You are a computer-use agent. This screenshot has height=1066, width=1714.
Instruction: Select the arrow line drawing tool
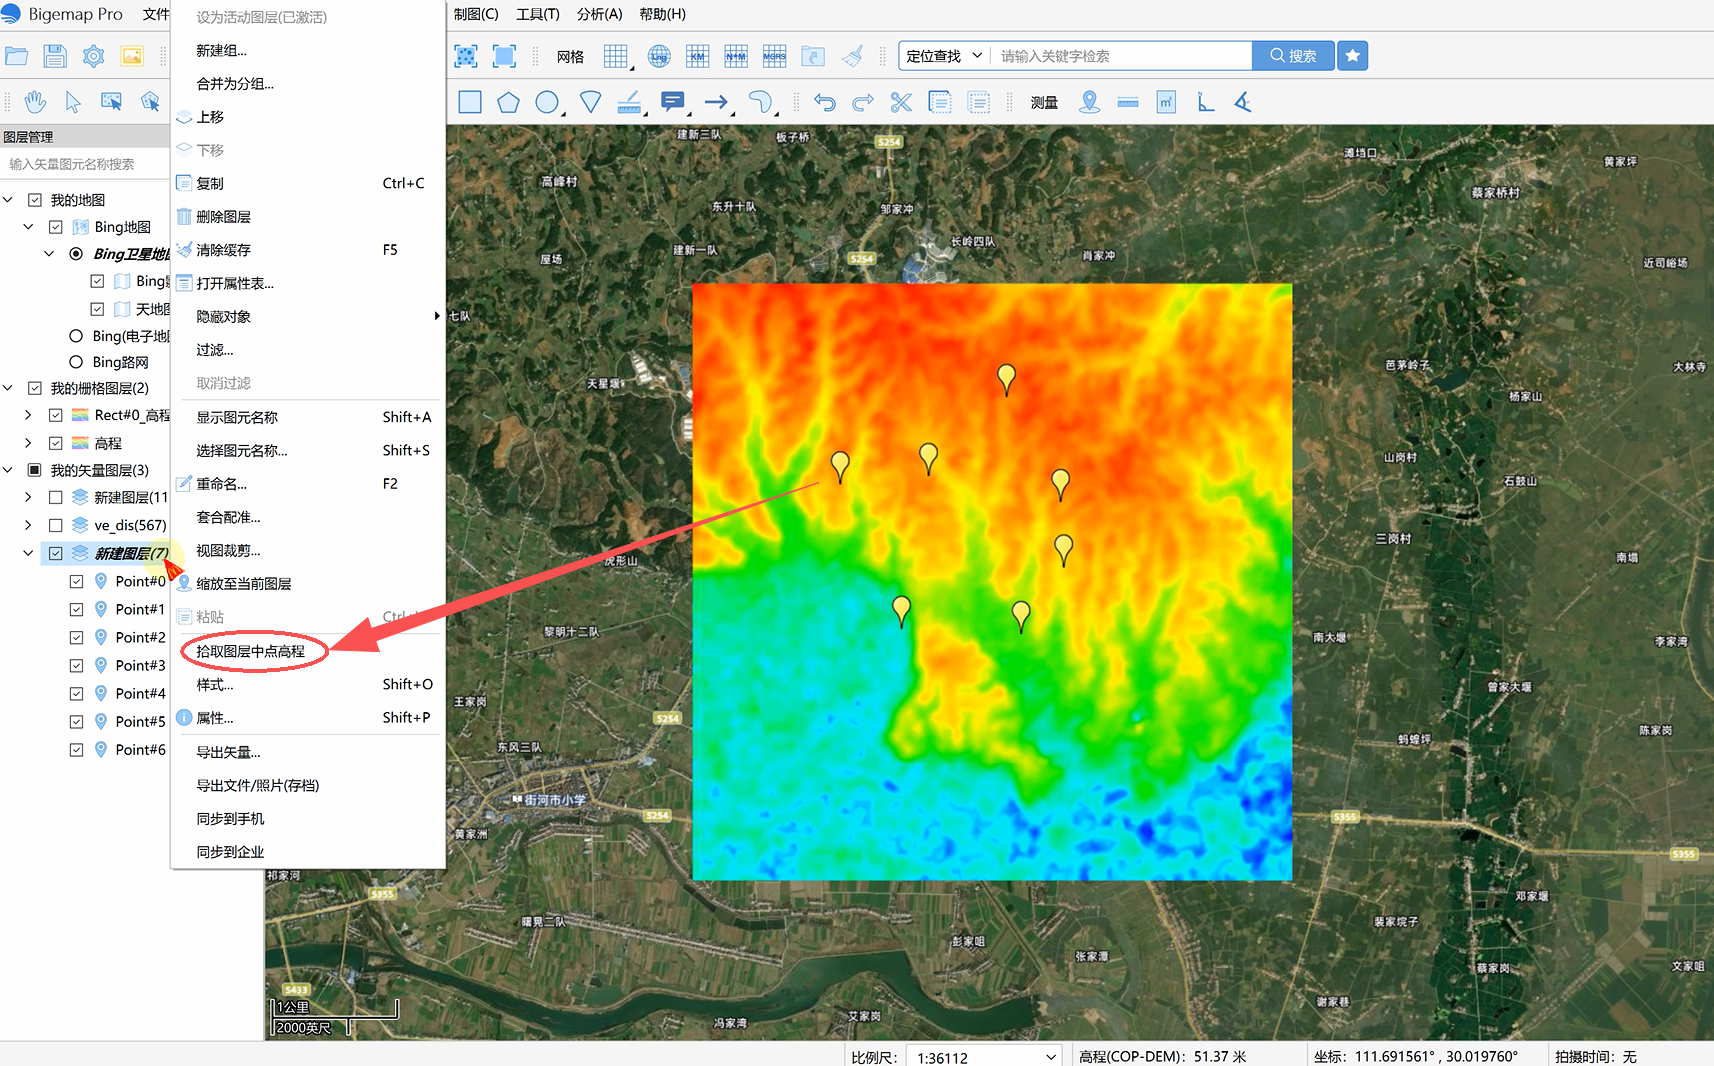(x=716, y=102)
